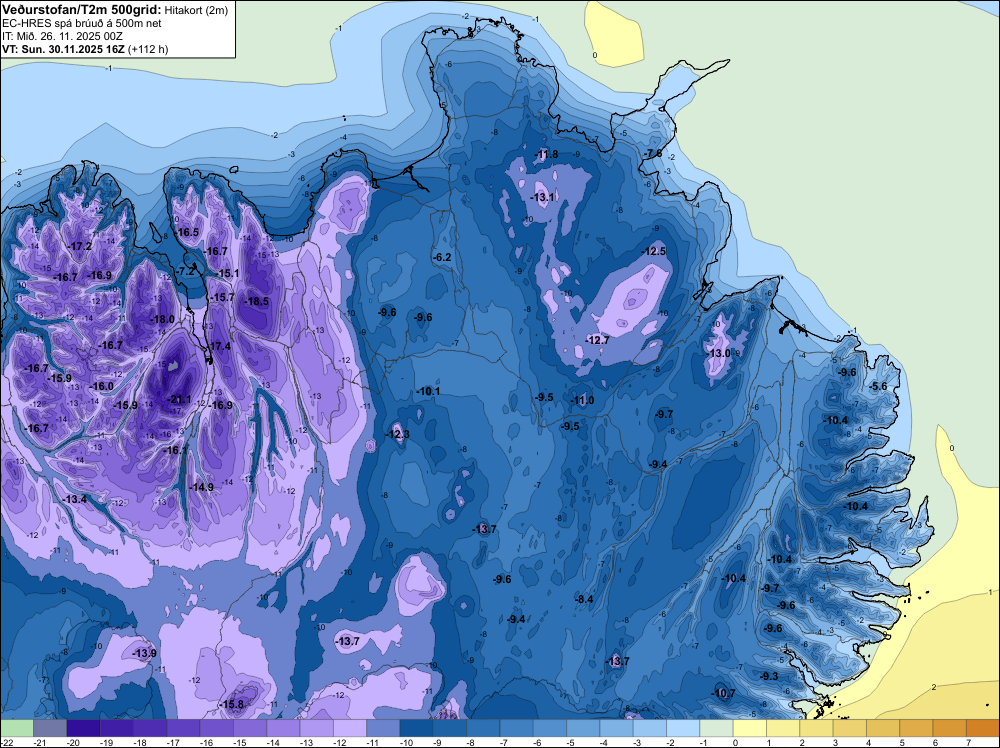Image resolution: width=1000 pixels, height=748 pixels.
Task: Click legend swatch between -10 and -9
Action: pos(416,728)
